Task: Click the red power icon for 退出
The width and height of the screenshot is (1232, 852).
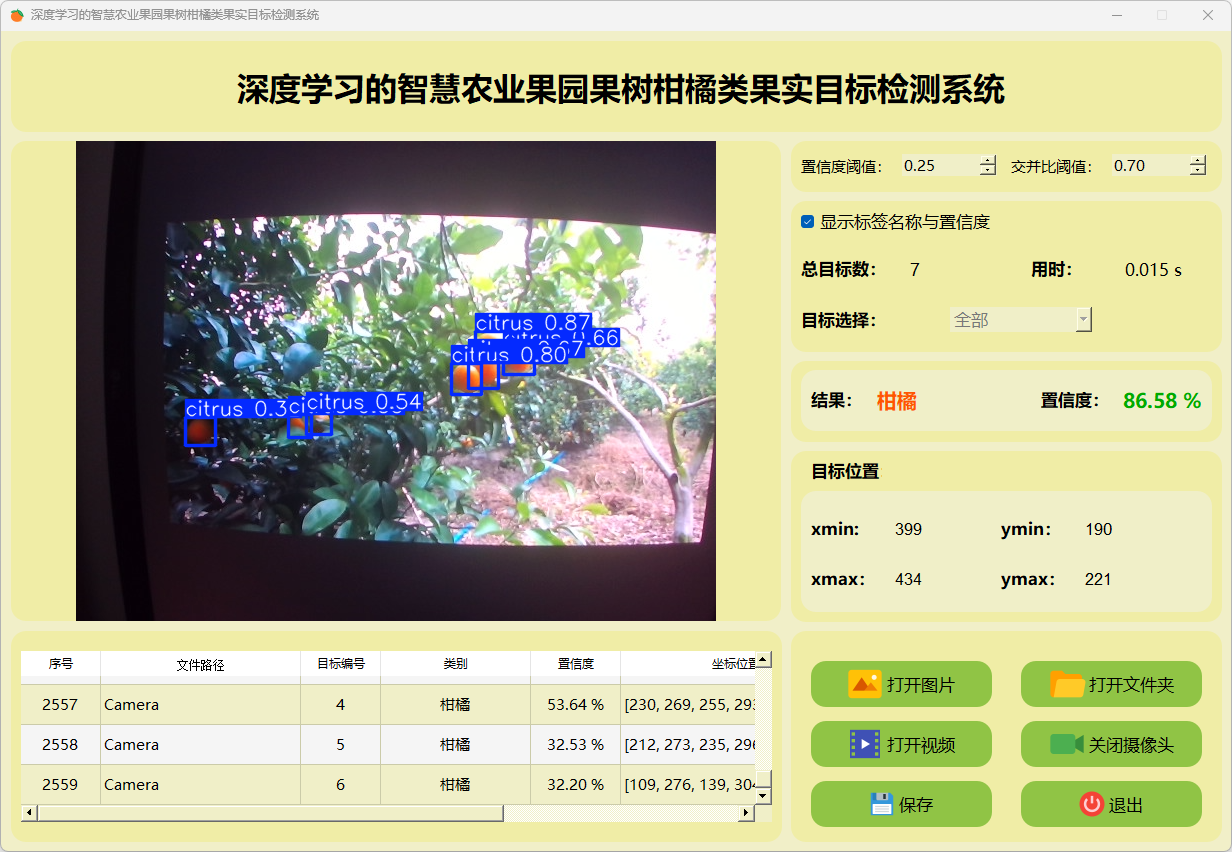Action: point(1091,804)
